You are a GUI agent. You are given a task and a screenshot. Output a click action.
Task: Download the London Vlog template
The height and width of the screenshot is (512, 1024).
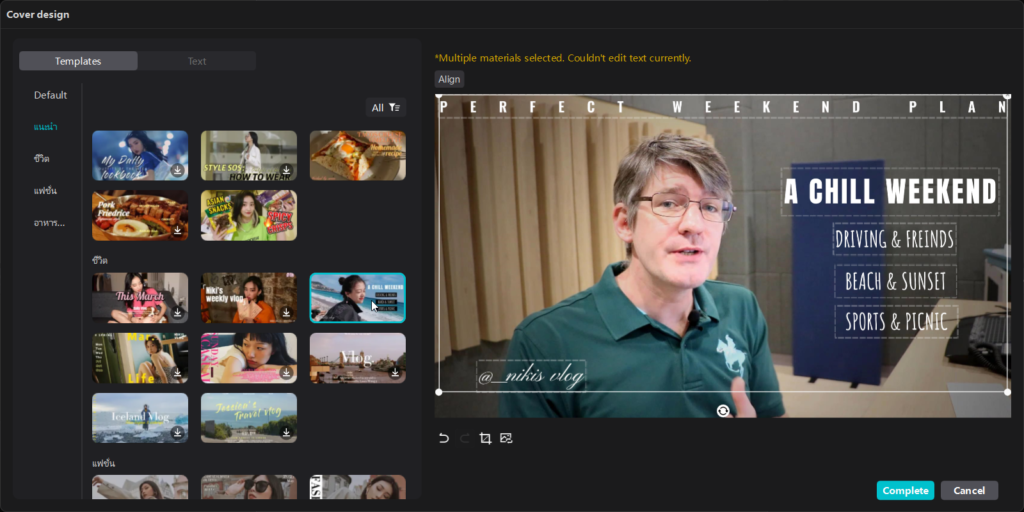coord(395,372)
